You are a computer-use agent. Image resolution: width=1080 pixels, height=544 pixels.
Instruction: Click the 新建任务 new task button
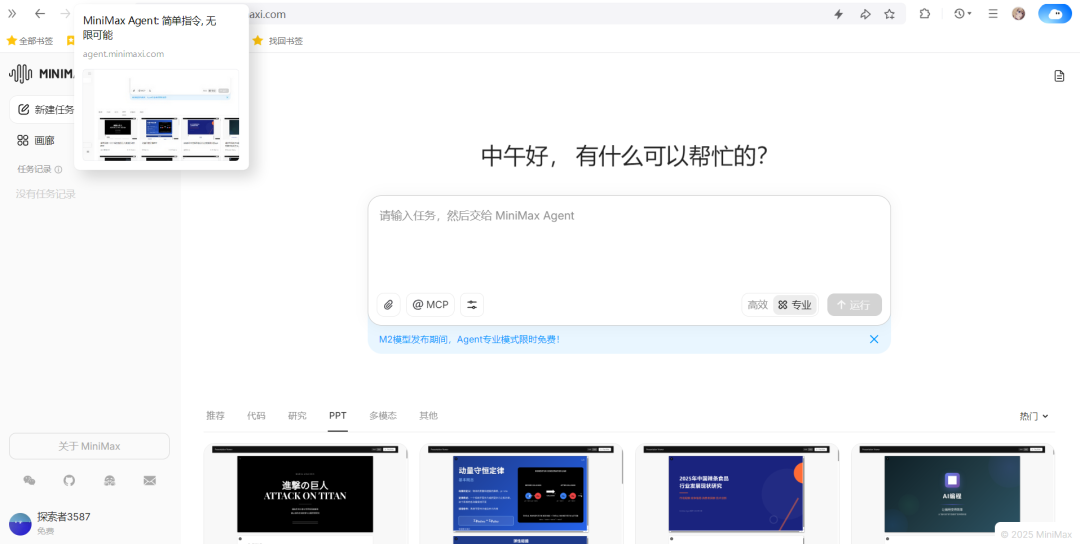click(x=43, y=109)
